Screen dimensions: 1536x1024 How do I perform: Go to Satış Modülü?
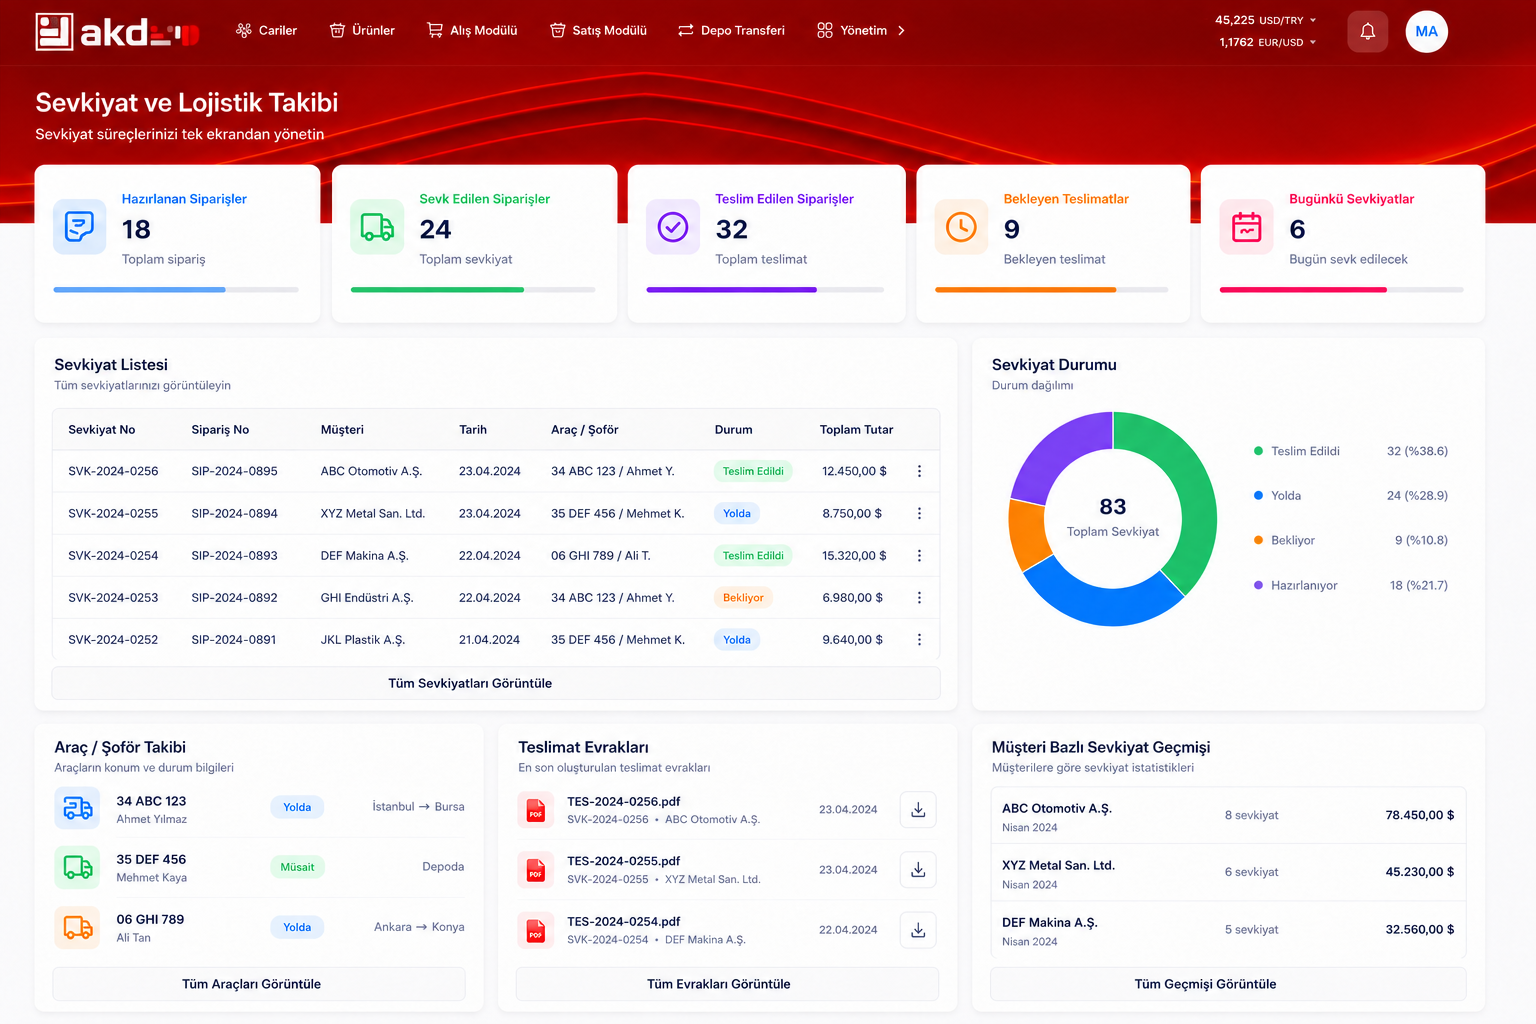(x=598, y=31)
